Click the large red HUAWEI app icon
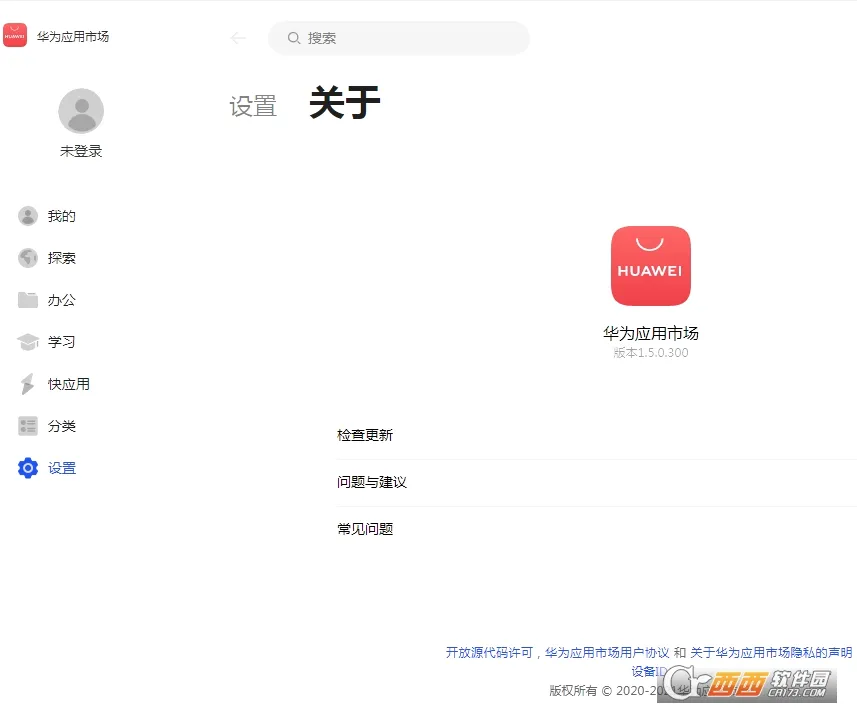 [650, 266]
